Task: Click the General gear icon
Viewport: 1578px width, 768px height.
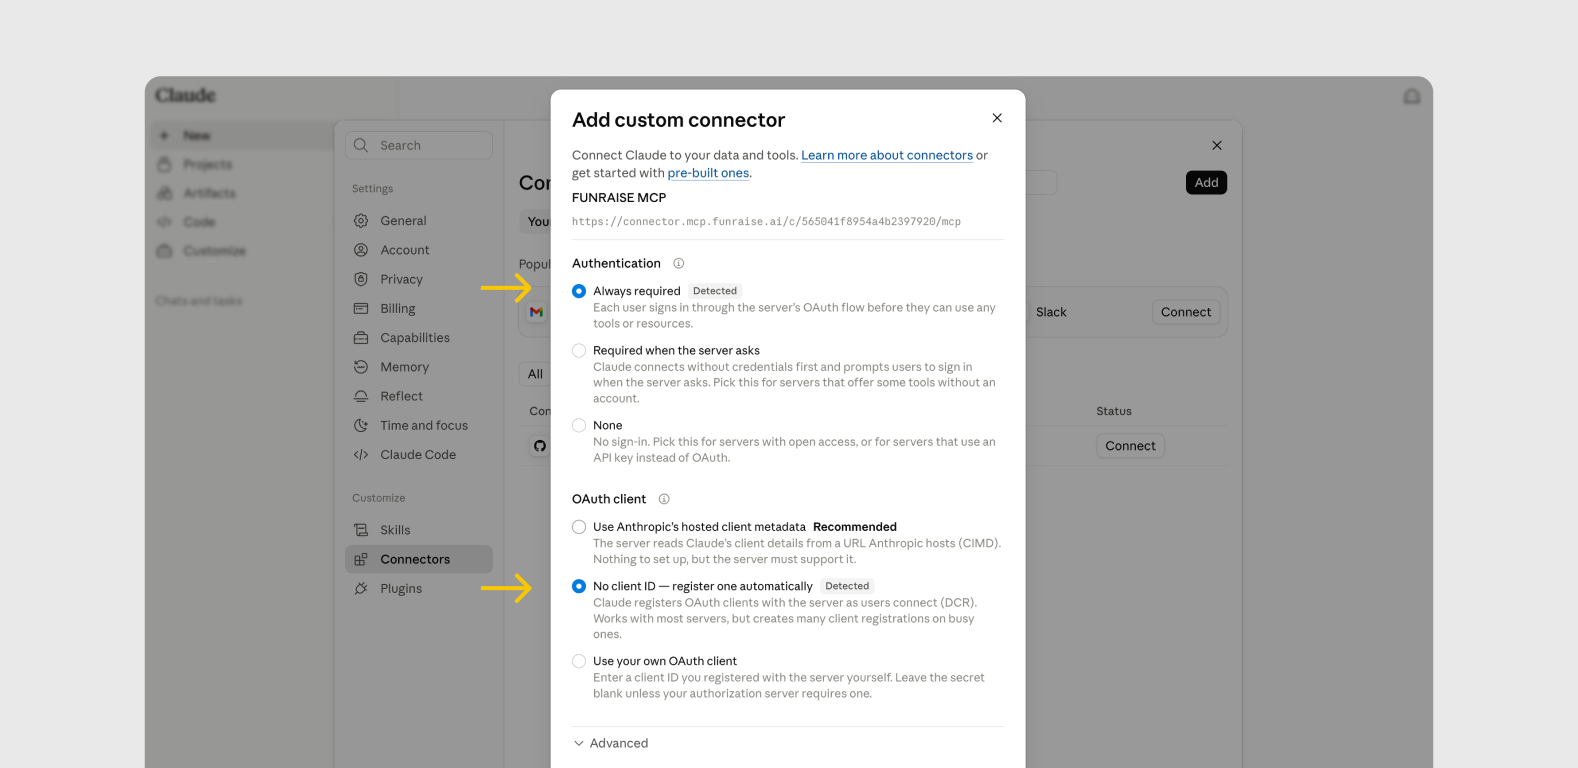Action: tap(361, 221)
